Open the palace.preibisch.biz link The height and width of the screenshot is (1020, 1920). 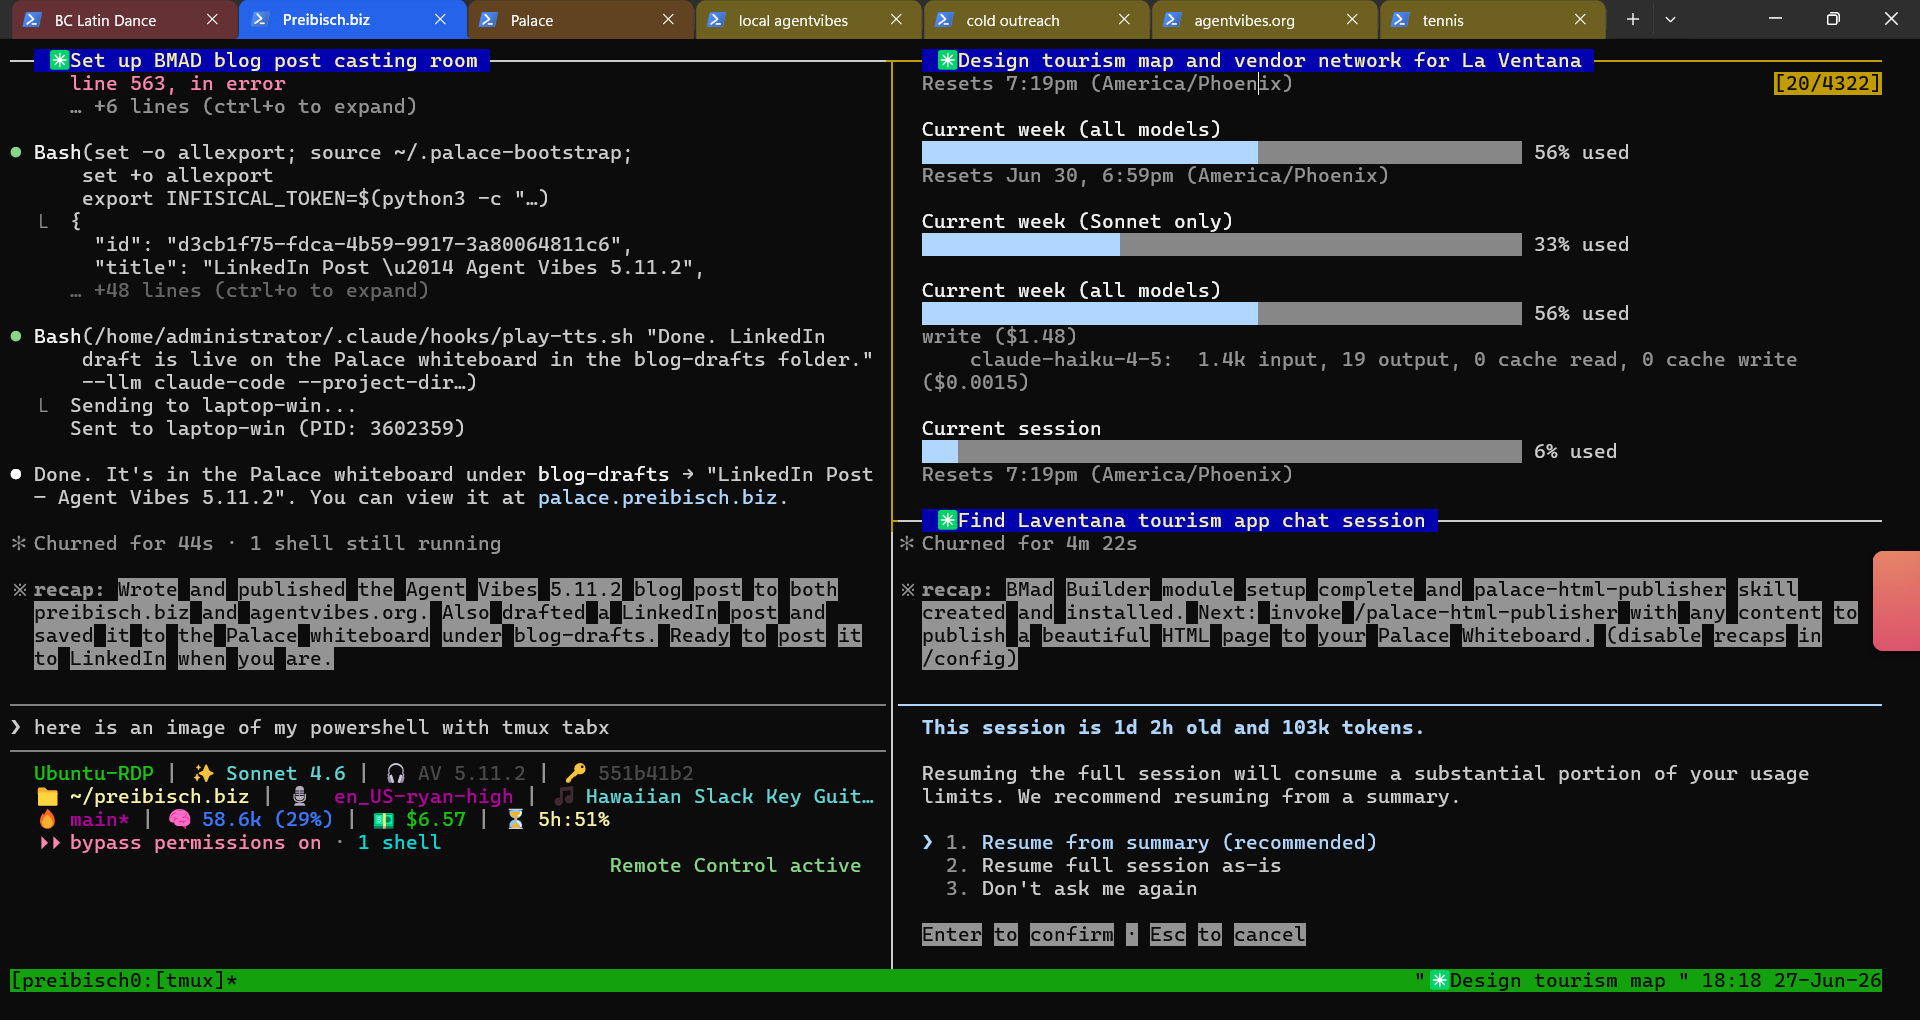(x=659, y=497)
